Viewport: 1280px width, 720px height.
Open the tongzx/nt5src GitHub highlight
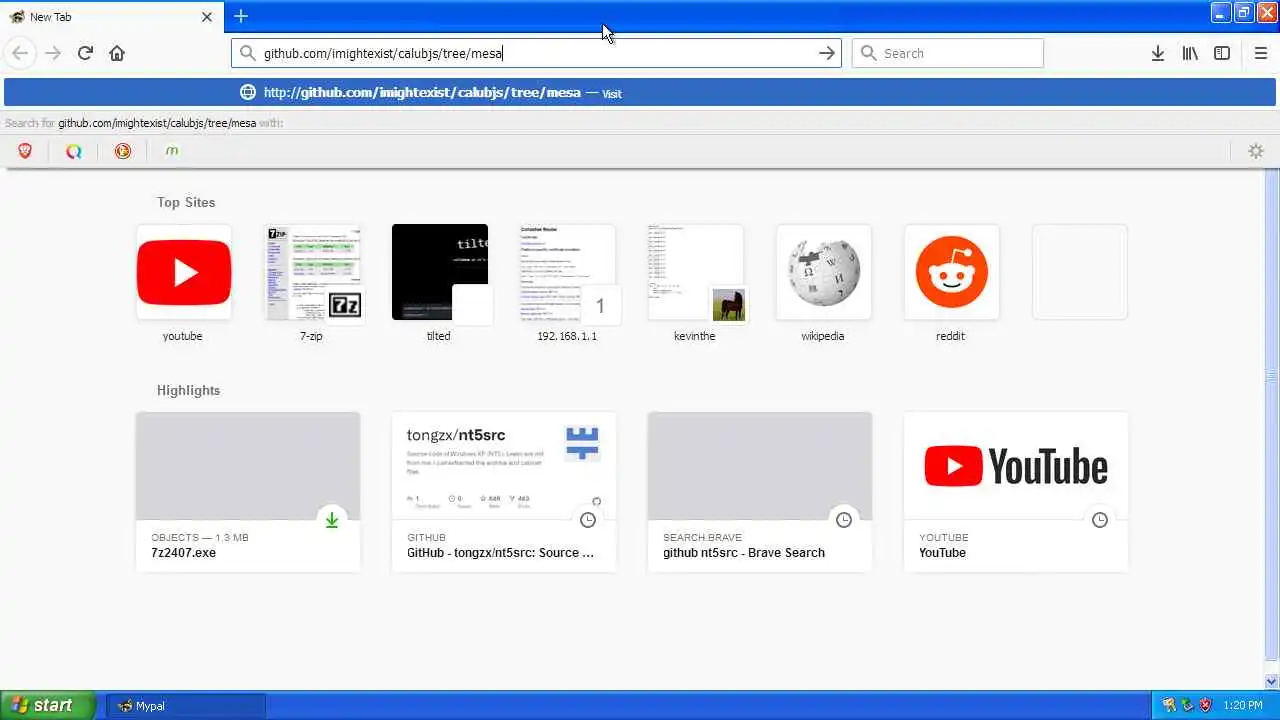[x=504, y=491]
